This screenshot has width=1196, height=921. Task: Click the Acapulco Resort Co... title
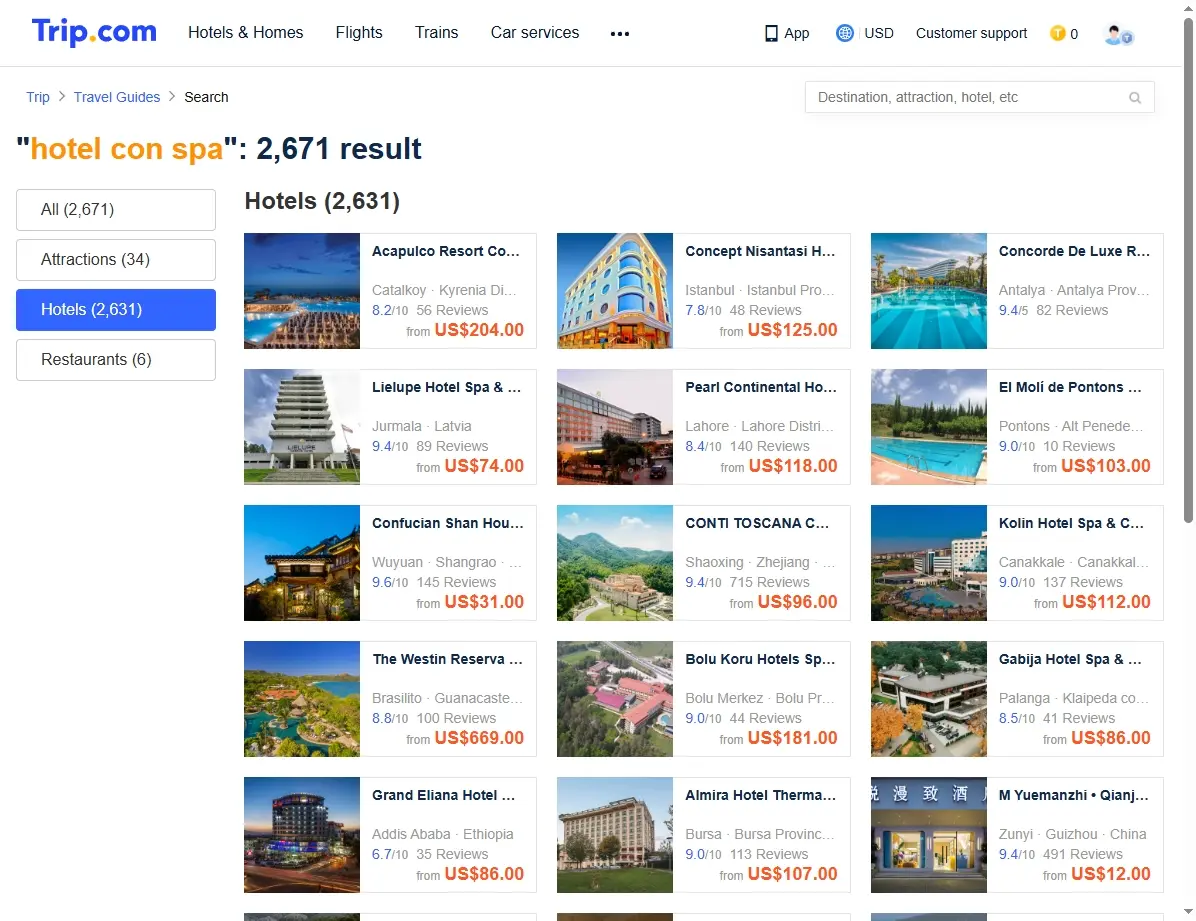pyautogui.click(x=445, y=251)
